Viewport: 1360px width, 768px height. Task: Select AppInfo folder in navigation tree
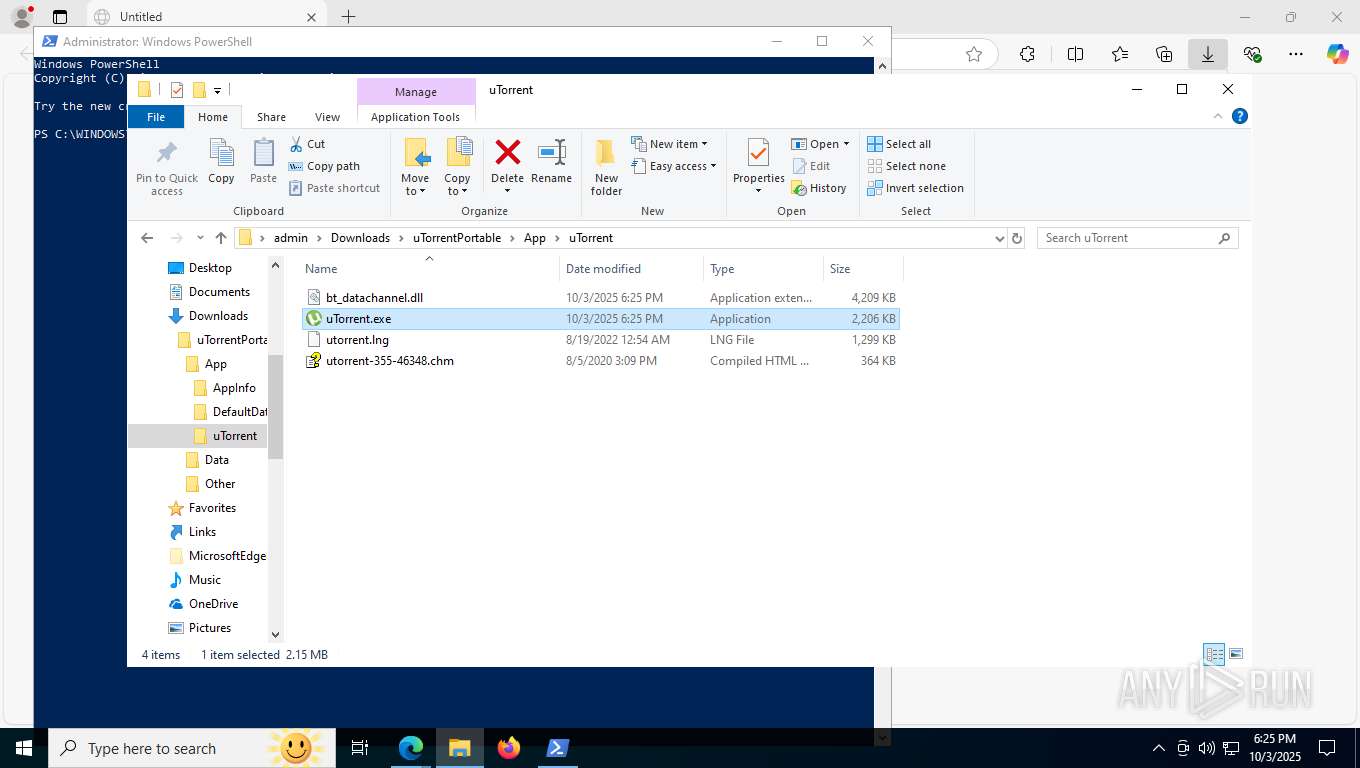point(234,388)
